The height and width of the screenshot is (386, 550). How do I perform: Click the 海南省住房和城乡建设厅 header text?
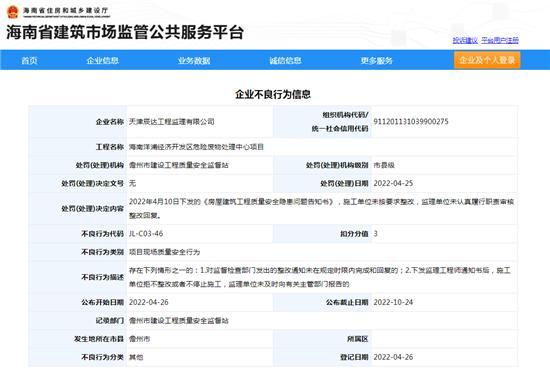66,11
